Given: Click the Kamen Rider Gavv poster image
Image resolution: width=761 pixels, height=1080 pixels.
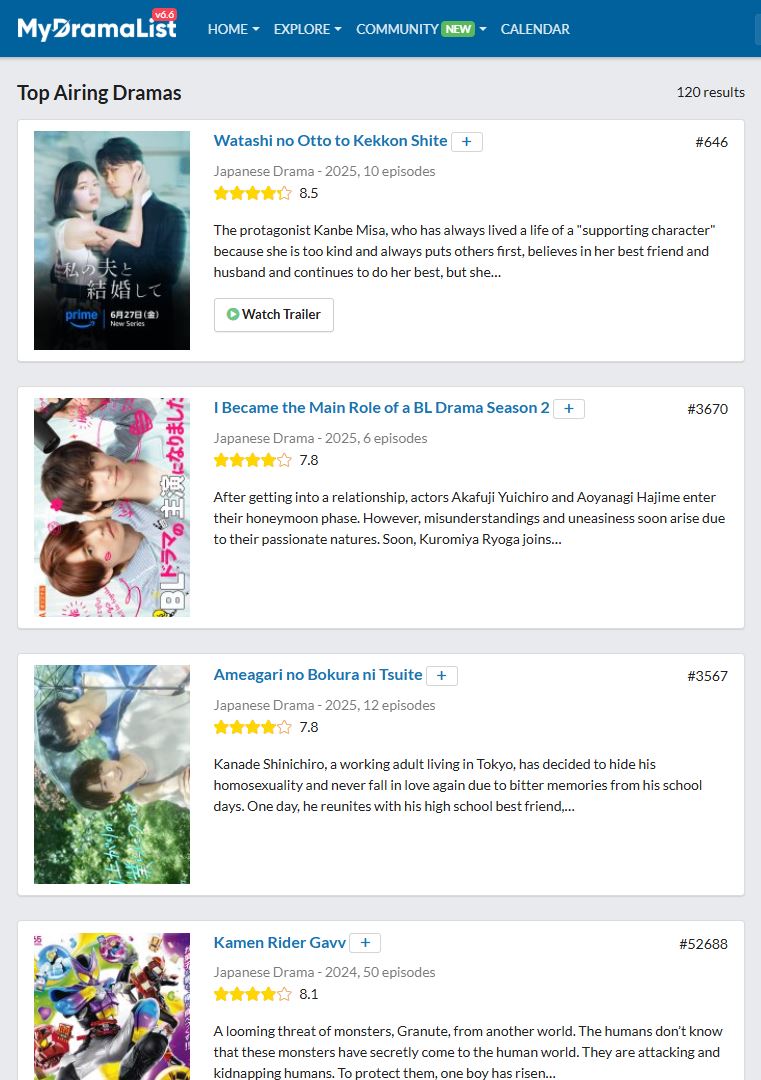Looking at the screenshot, I should (112, 1006).
